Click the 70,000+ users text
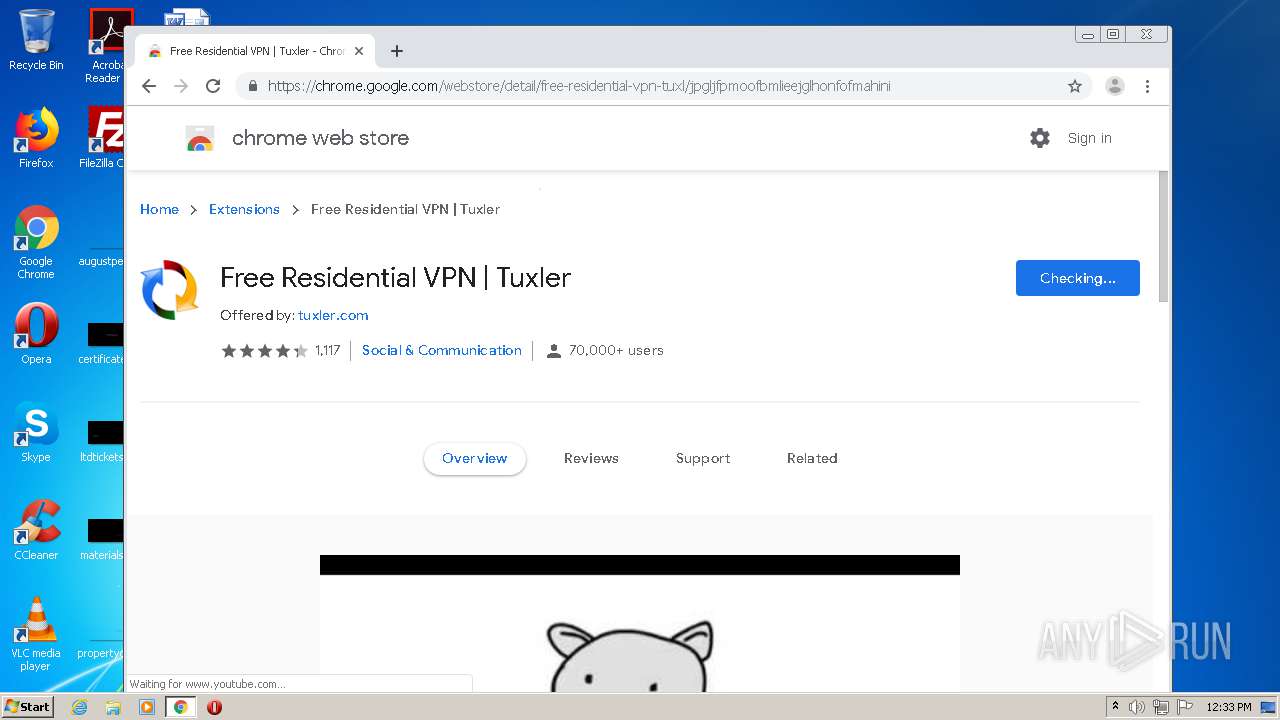This screenshot has width=1280, height=720. 616,350
